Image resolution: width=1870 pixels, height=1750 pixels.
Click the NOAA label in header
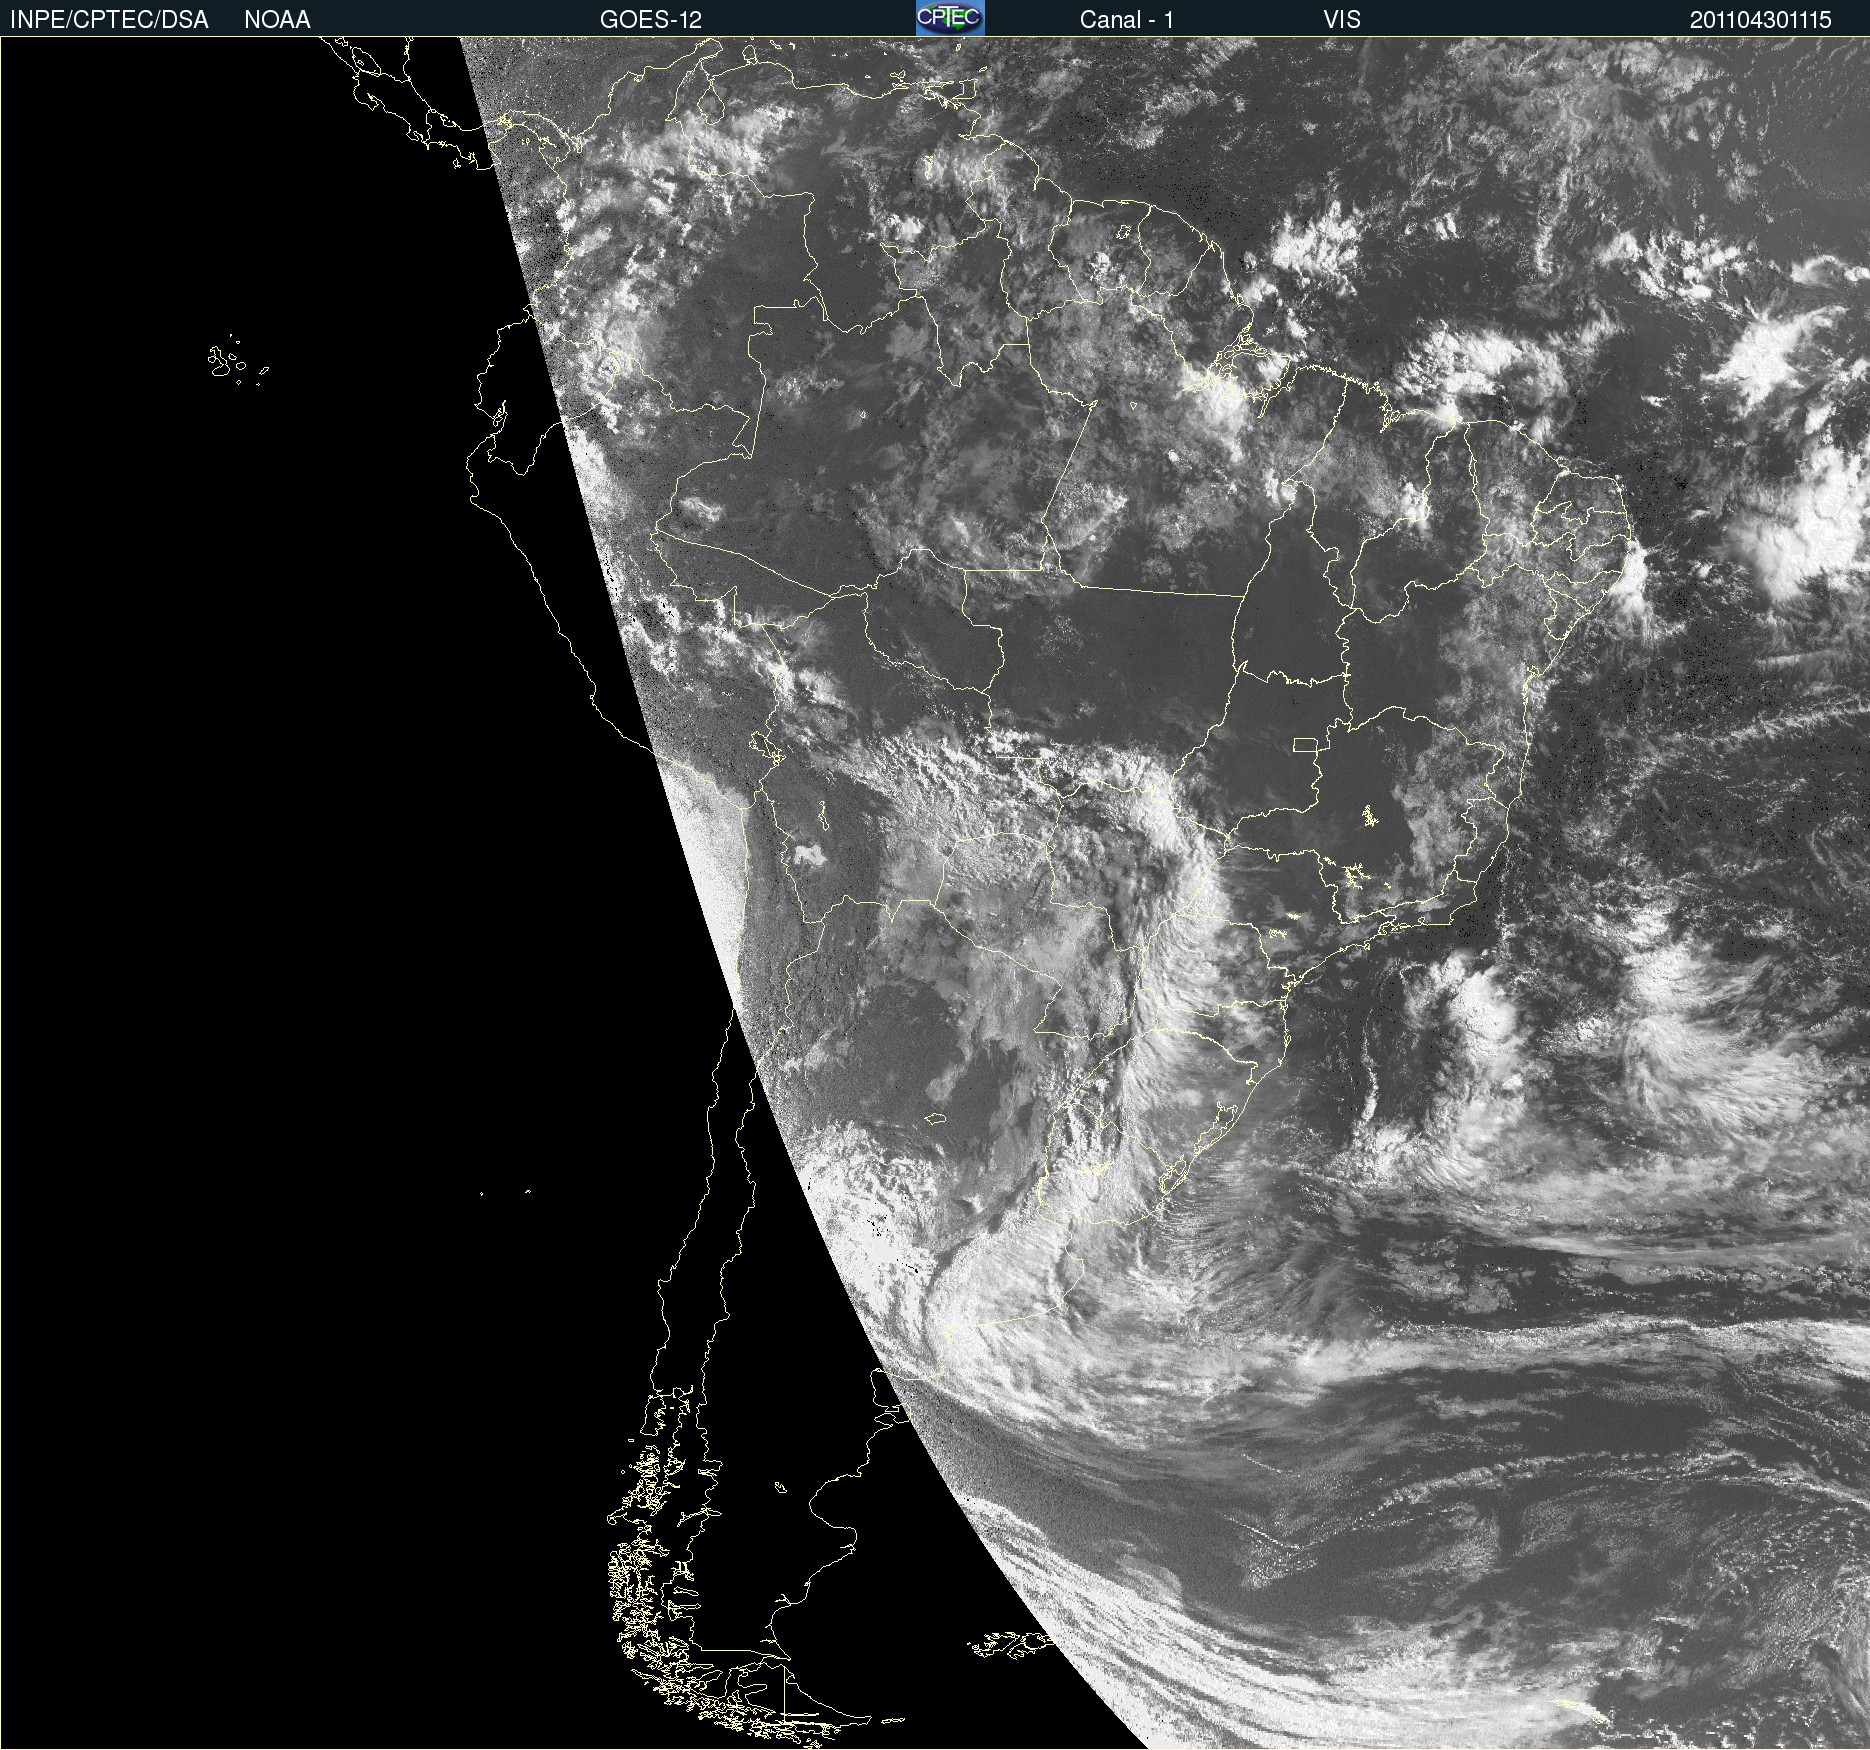[277, 20]
